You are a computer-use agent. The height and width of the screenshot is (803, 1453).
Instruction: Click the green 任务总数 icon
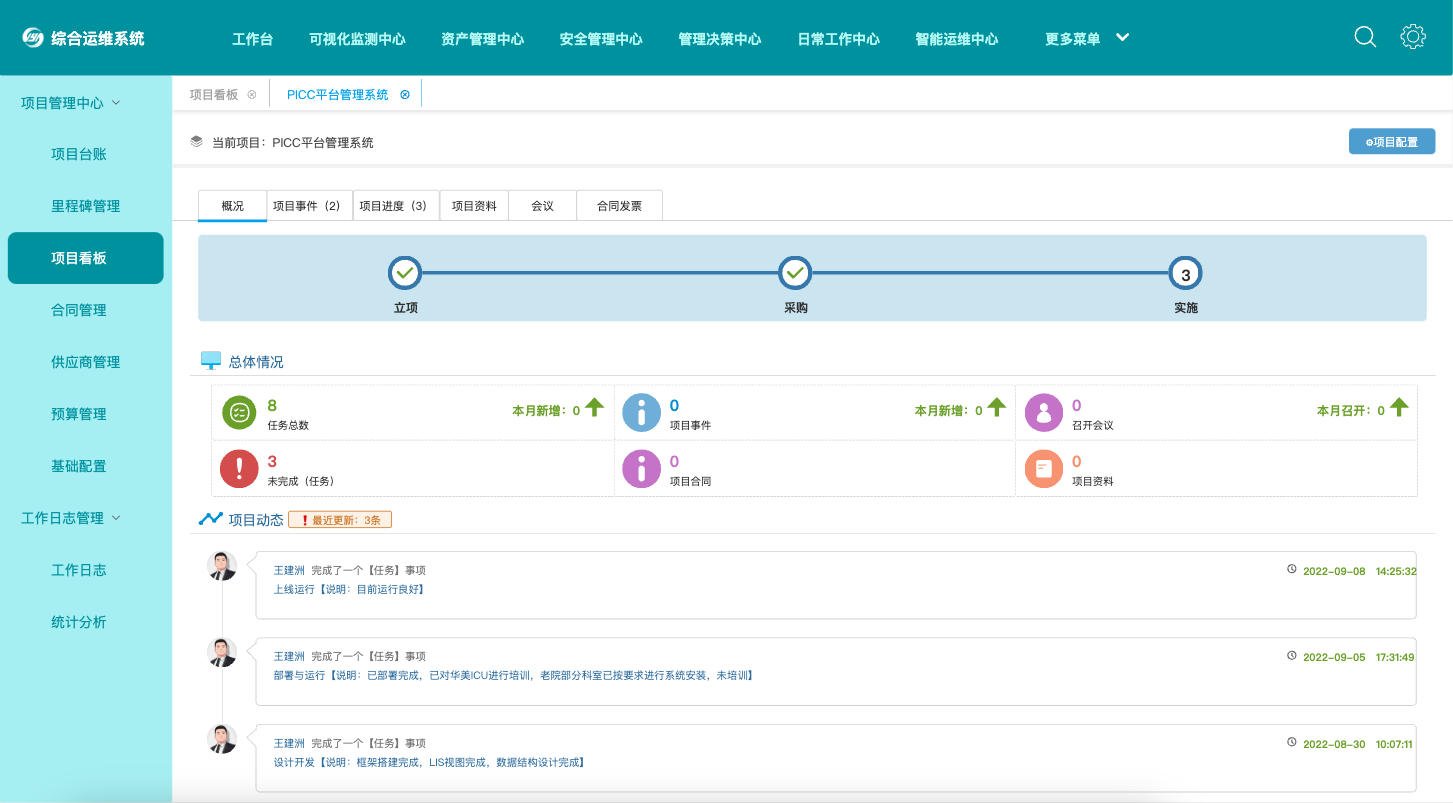pyautogui.click(x=240, y=412)
